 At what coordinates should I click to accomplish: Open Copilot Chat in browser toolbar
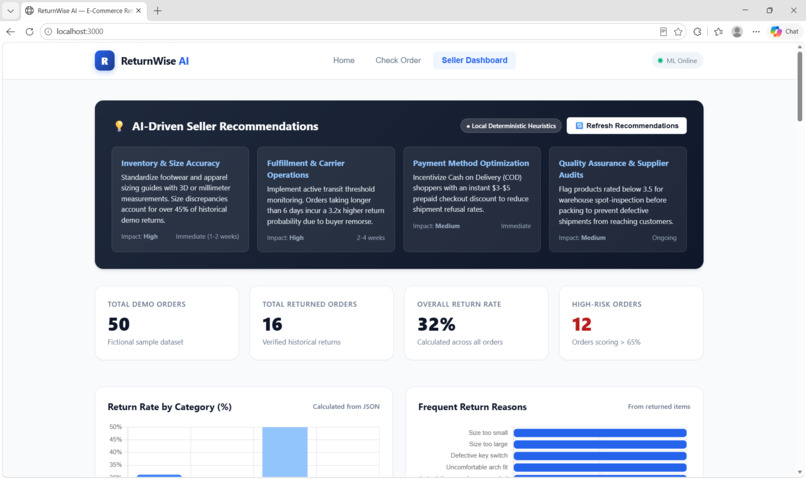pyautogui.click(x=784, y=31)
